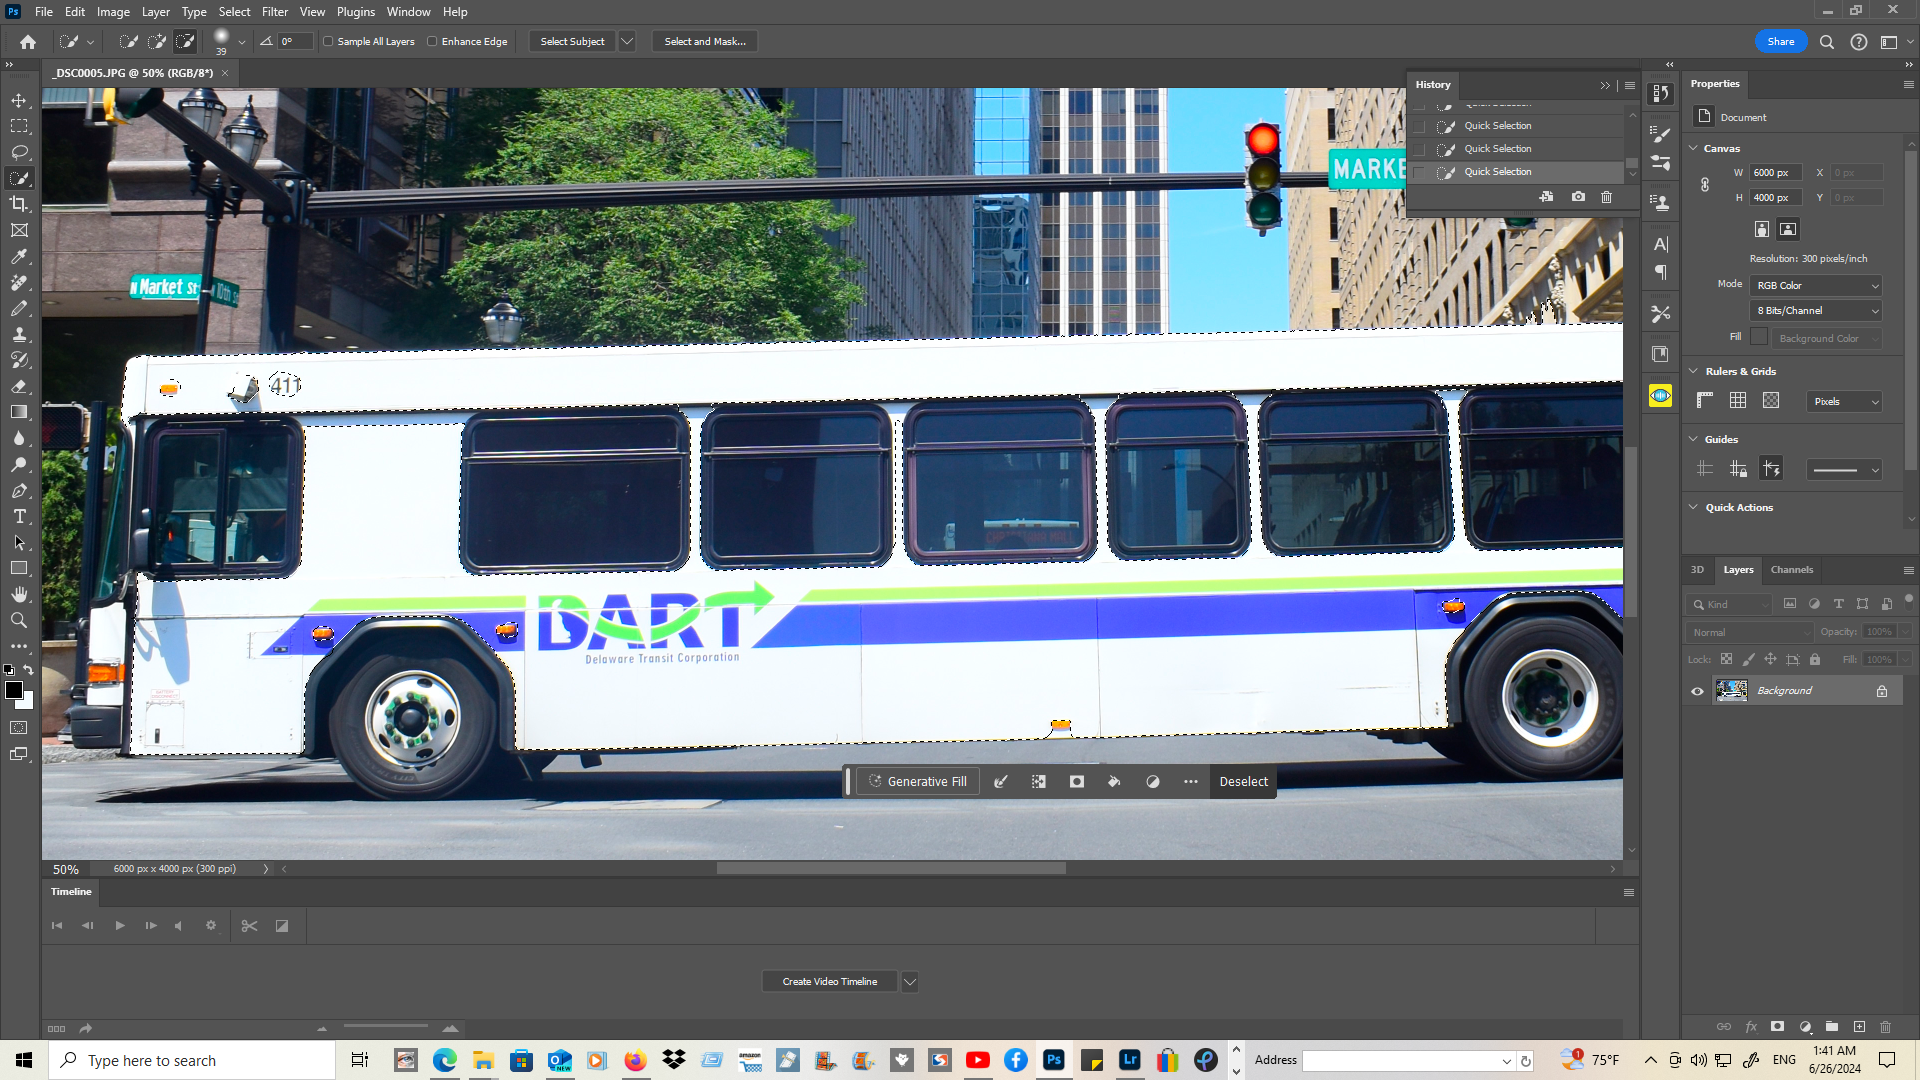Open Select Subject options arrow
Viewport: 1920px width, 1080px height.
click(627, 42)
